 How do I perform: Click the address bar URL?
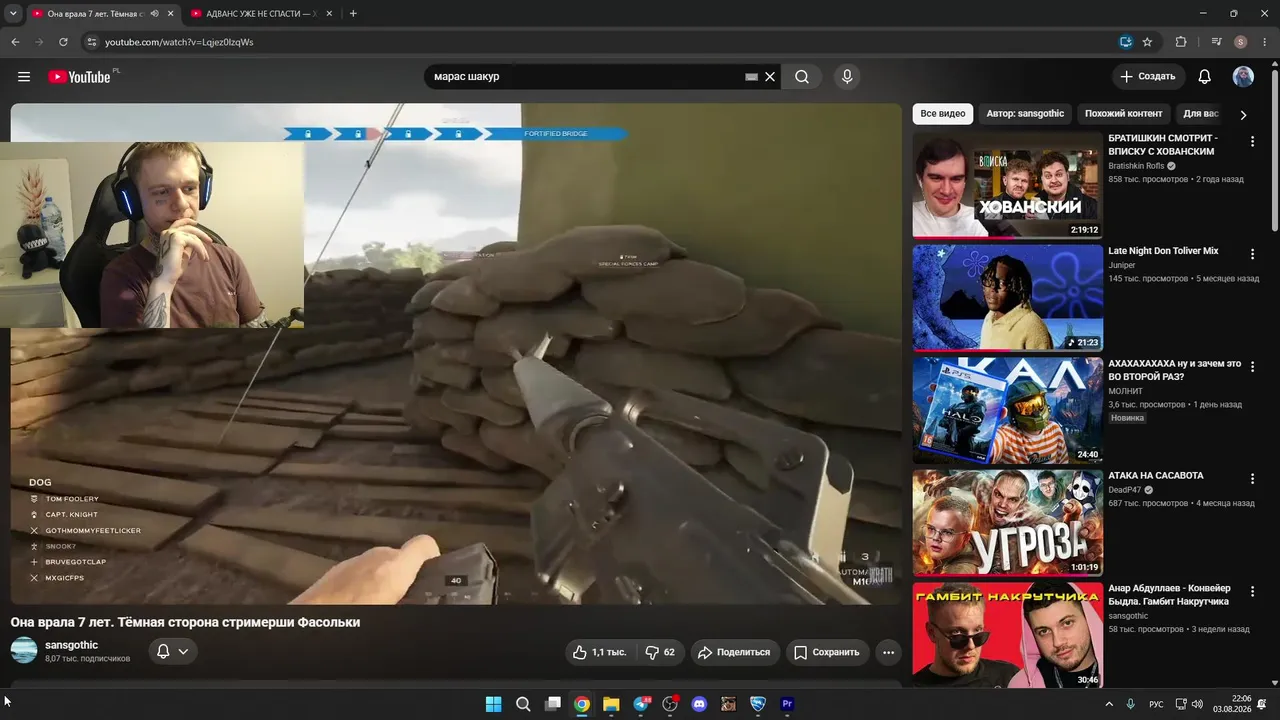point(179,42)
